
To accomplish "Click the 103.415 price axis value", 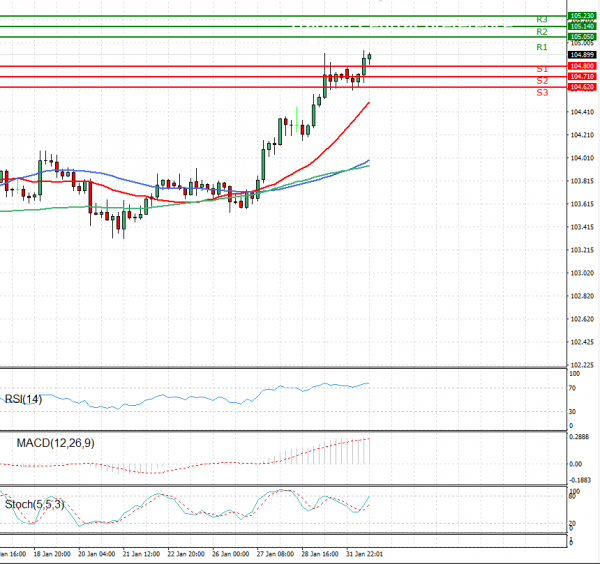I will pos(582,227).
